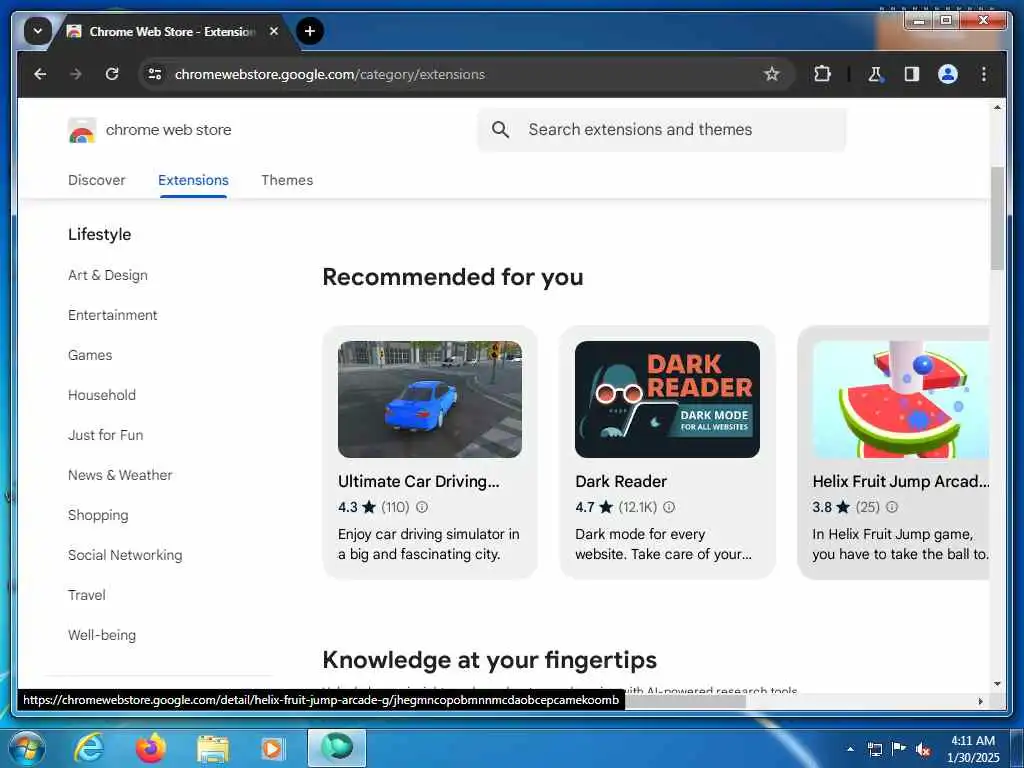Image resolution: width=1024 pixels, height=768 pixels.
Task: Open the Art & Design category
Action: (x=108, y=276)
